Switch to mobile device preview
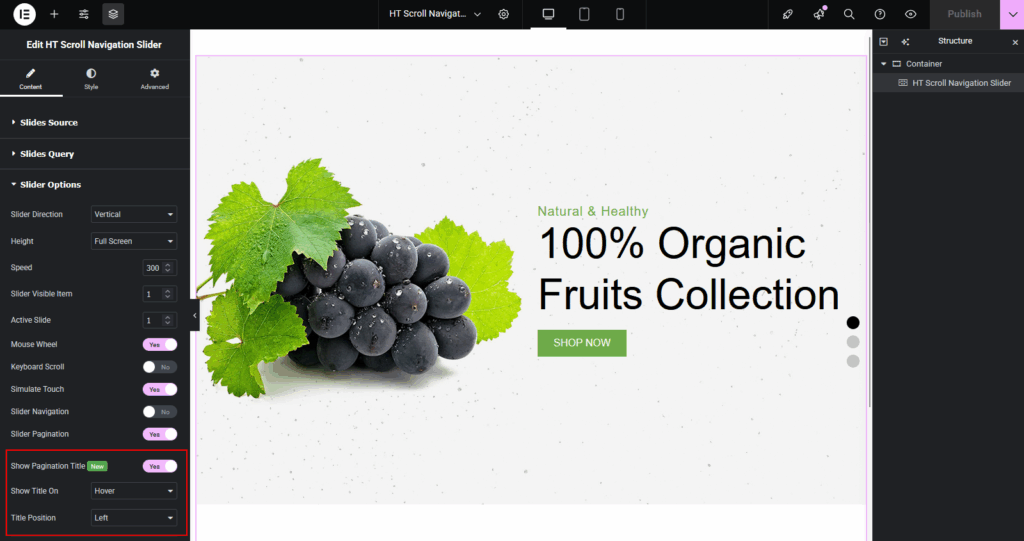1024x541 pixels. click(x=620, y=14)
